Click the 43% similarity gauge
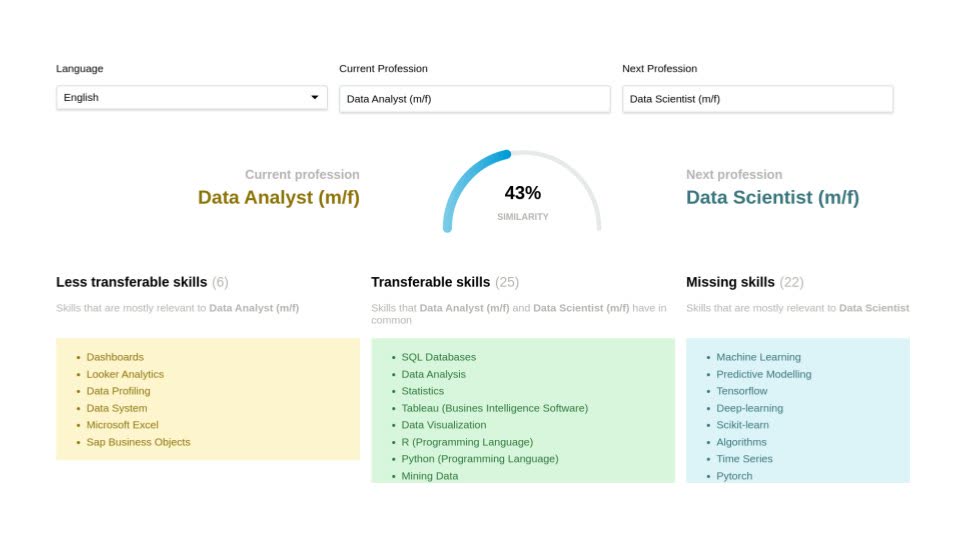 522,192
